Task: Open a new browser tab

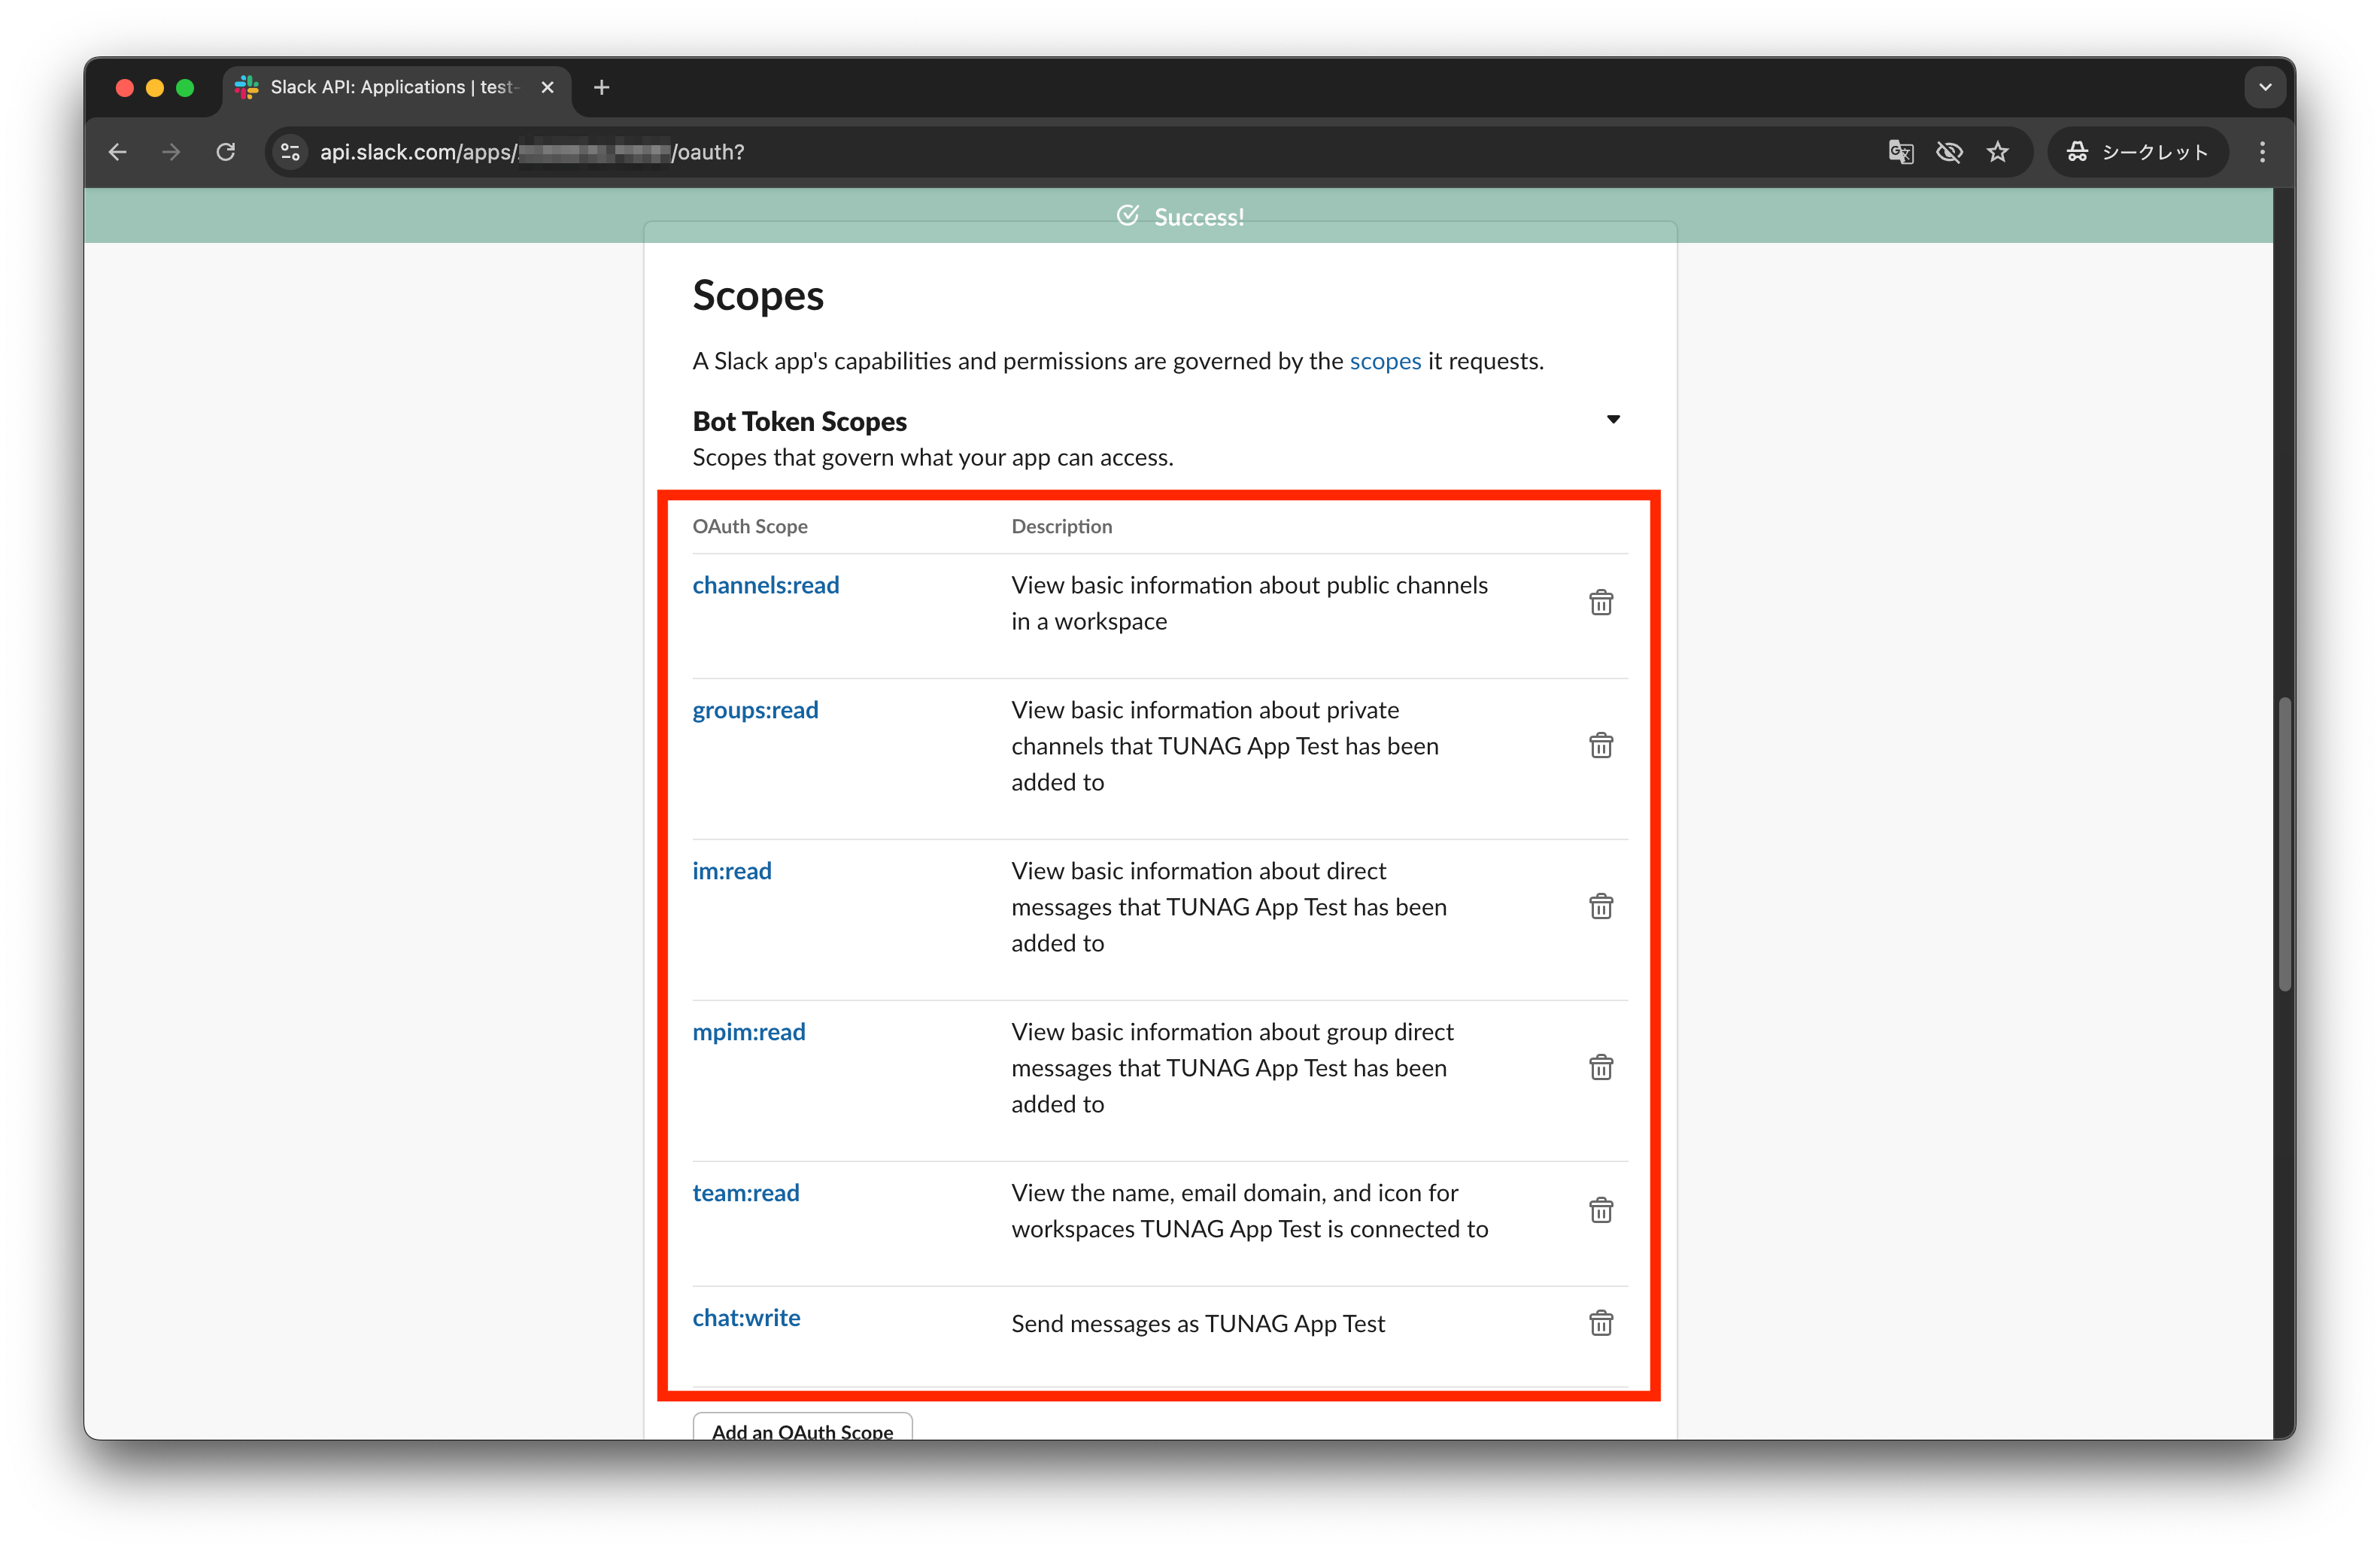Action: click(601, 88)
